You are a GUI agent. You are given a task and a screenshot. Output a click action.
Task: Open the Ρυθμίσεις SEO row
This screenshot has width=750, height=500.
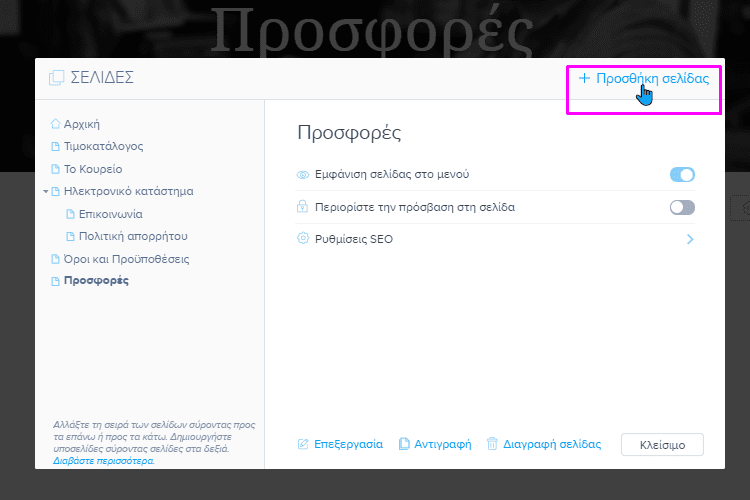pyautogui.click(x=495, y=239)
